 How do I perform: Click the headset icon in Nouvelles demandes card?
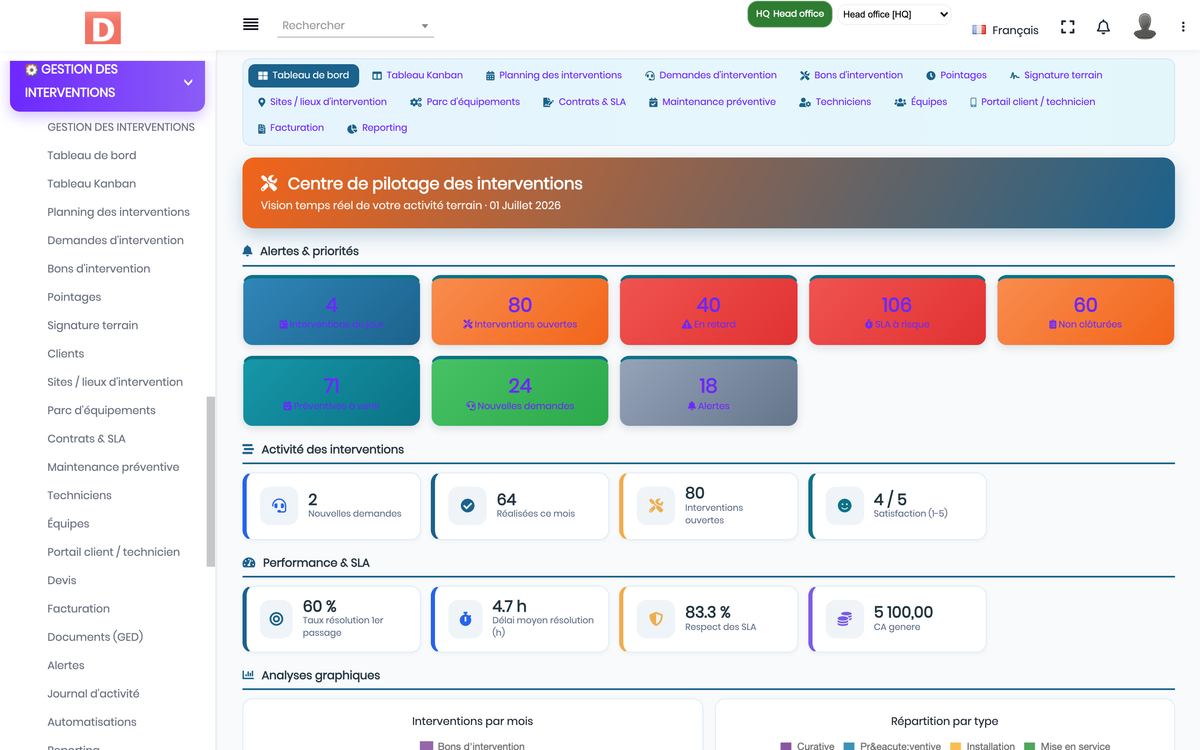pos(279,506)
